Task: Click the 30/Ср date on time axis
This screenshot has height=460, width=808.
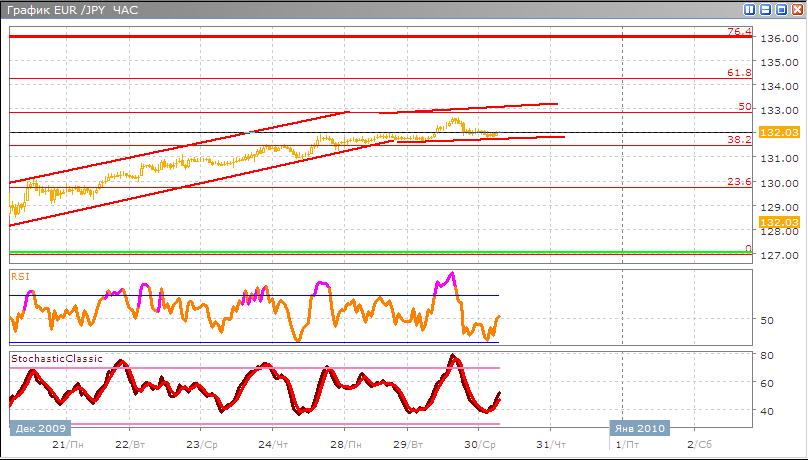Action: click(481, 443)
